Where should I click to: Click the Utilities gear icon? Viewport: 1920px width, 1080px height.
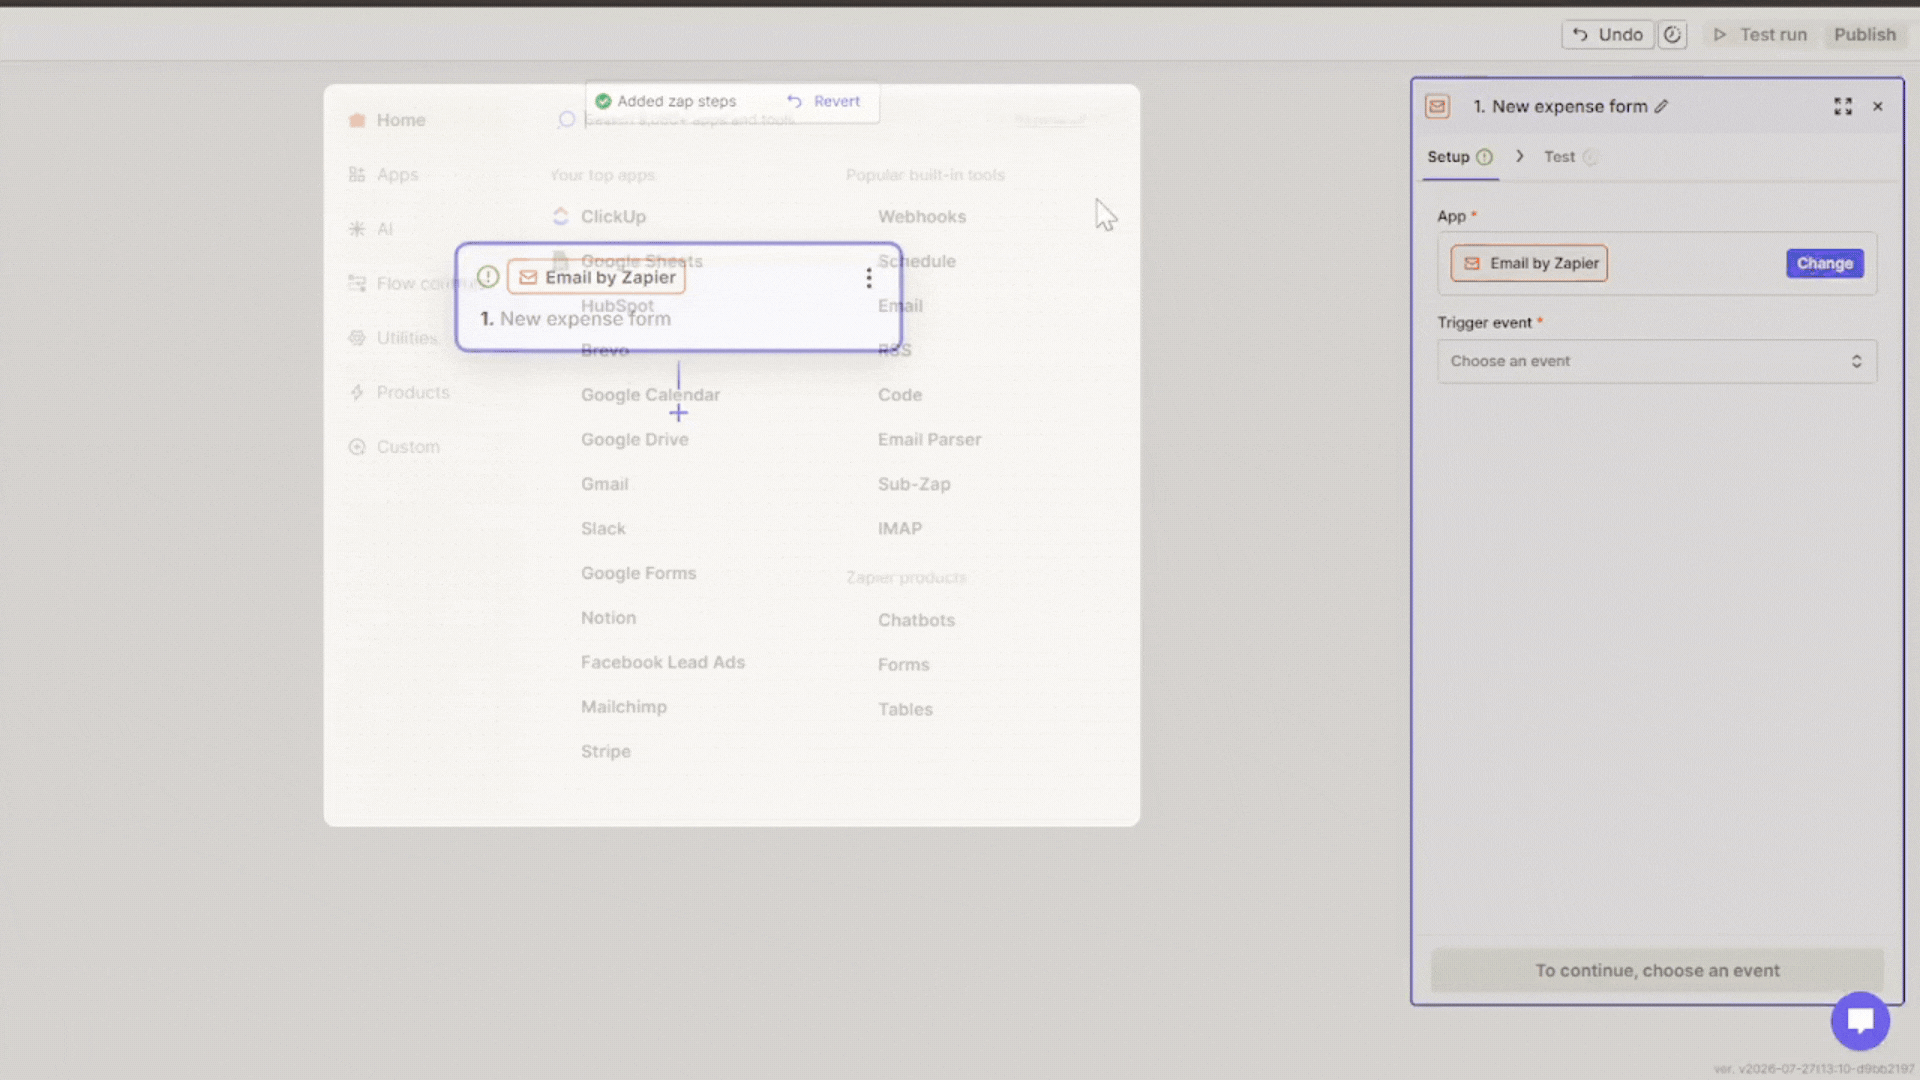coord(357,338)
